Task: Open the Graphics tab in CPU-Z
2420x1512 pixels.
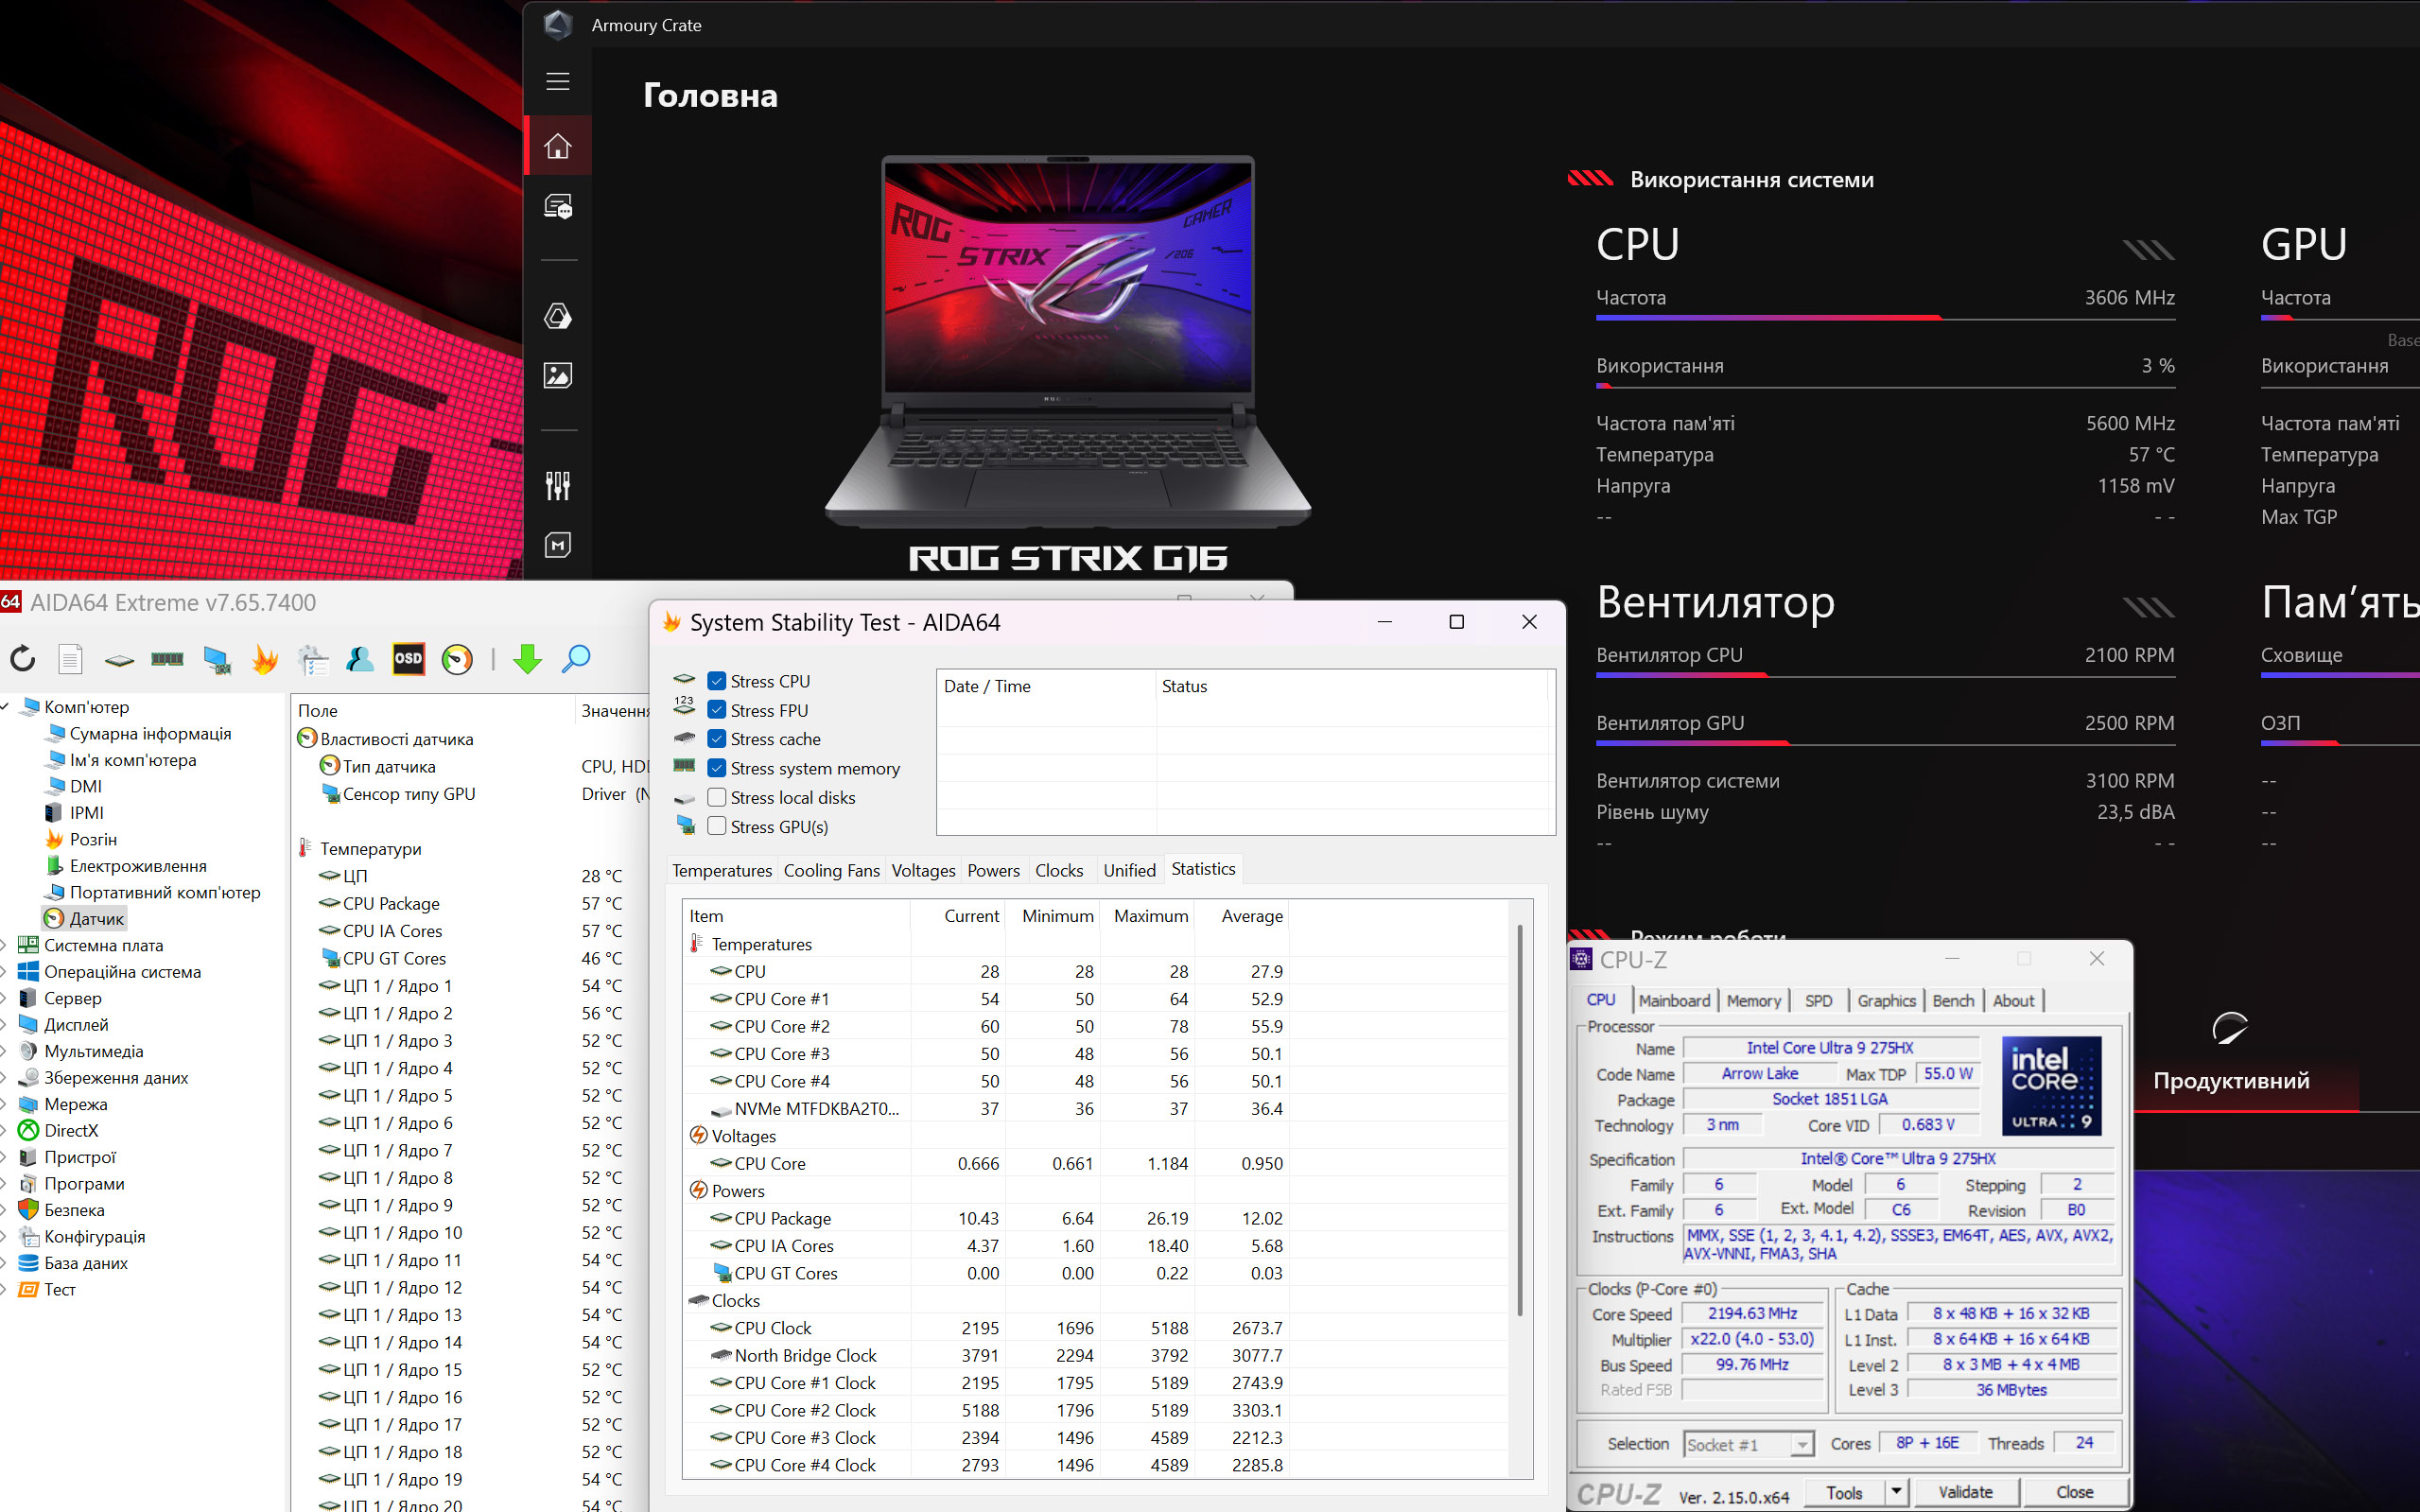Action: [1886, 1000]
